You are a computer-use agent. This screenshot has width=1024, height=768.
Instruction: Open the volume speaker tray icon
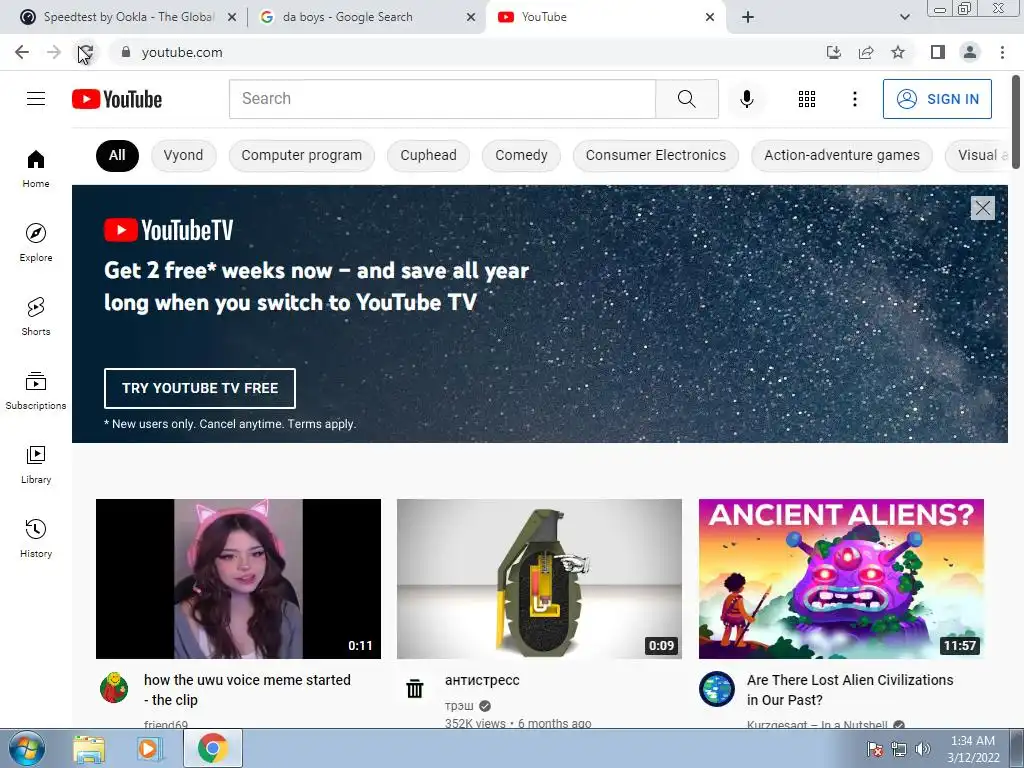point(922,749)
